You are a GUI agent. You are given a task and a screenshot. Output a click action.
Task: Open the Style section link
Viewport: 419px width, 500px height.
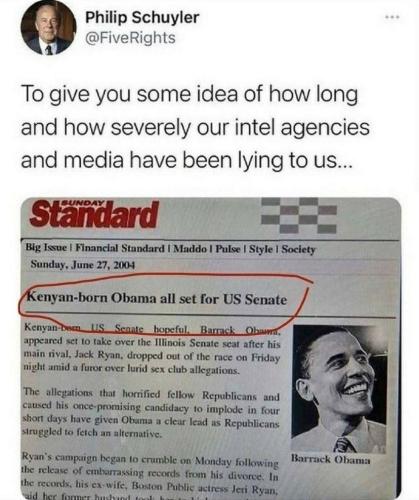coord(262,249)
